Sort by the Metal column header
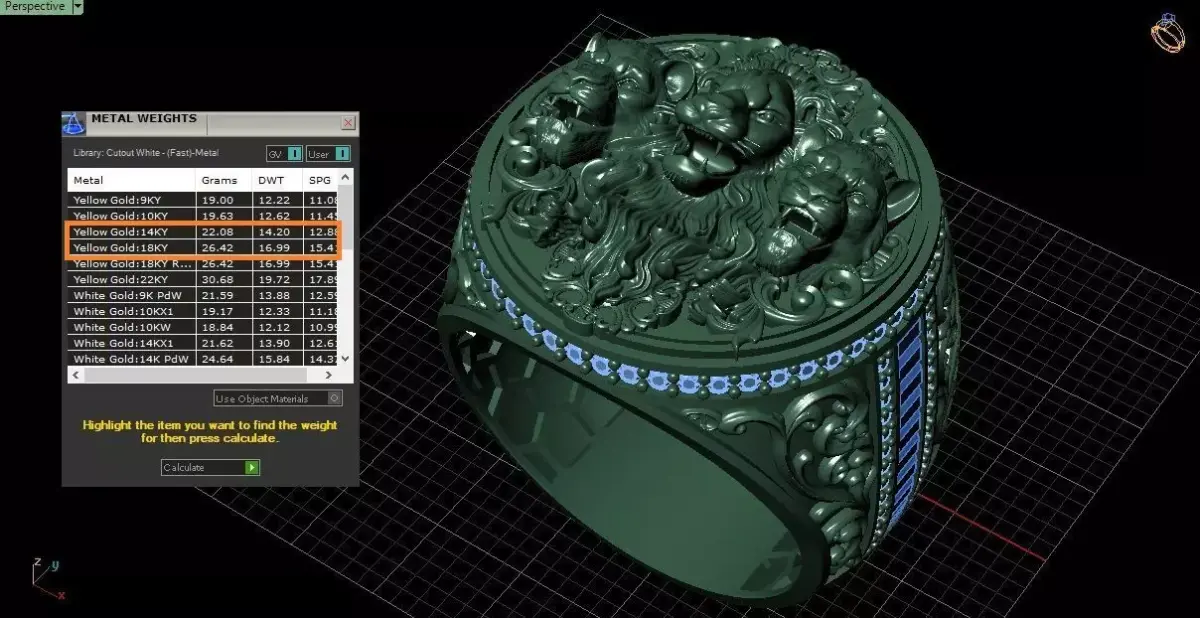Viewport: 1200px width, 618px height. tap(131, 181)
